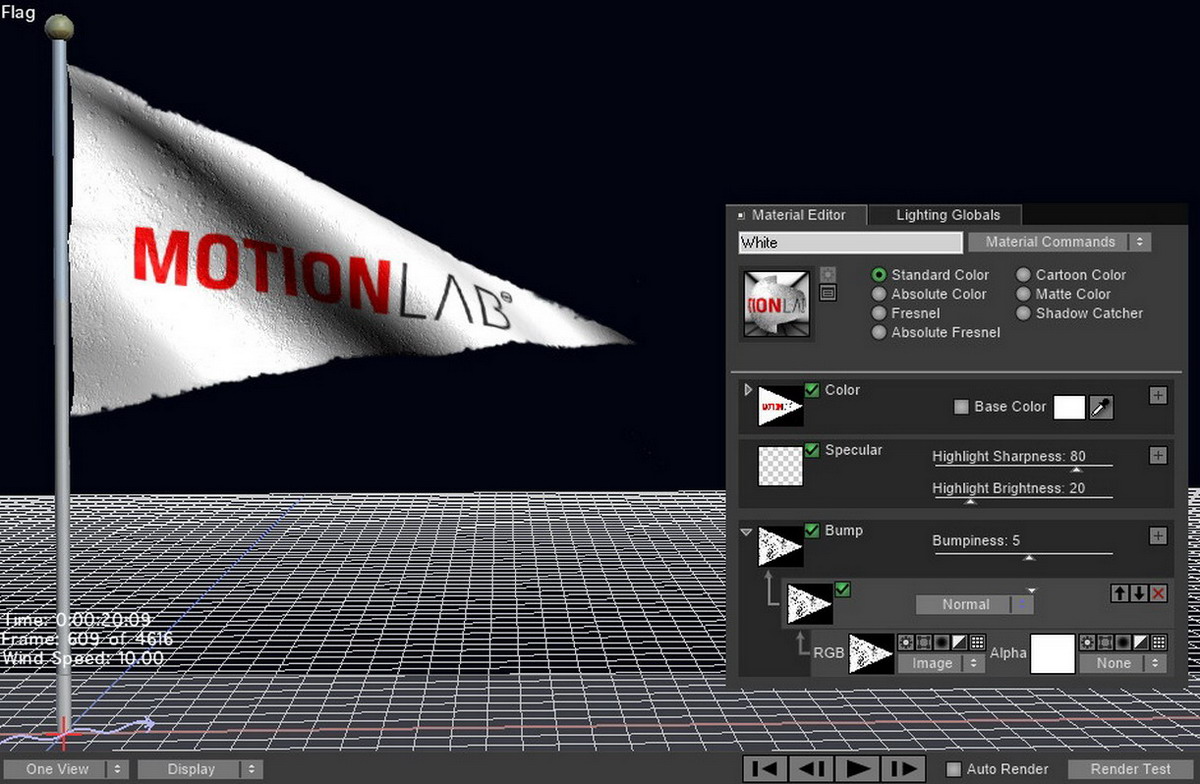This screenshot has height=784, width=1200.
Task: Click the second RGB source icon
Action: 924,642
